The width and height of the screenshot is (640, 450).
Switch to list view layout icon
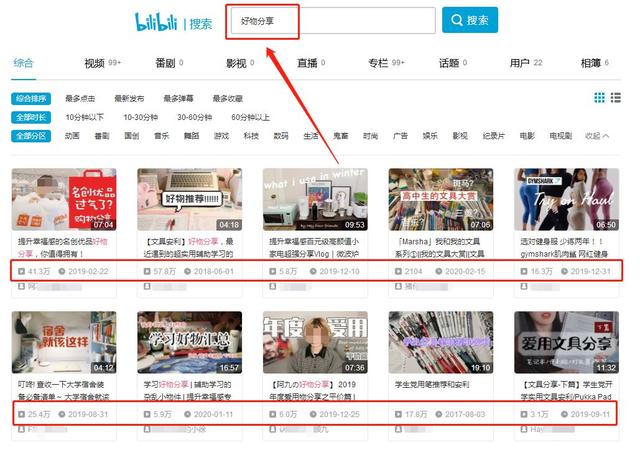617,98
